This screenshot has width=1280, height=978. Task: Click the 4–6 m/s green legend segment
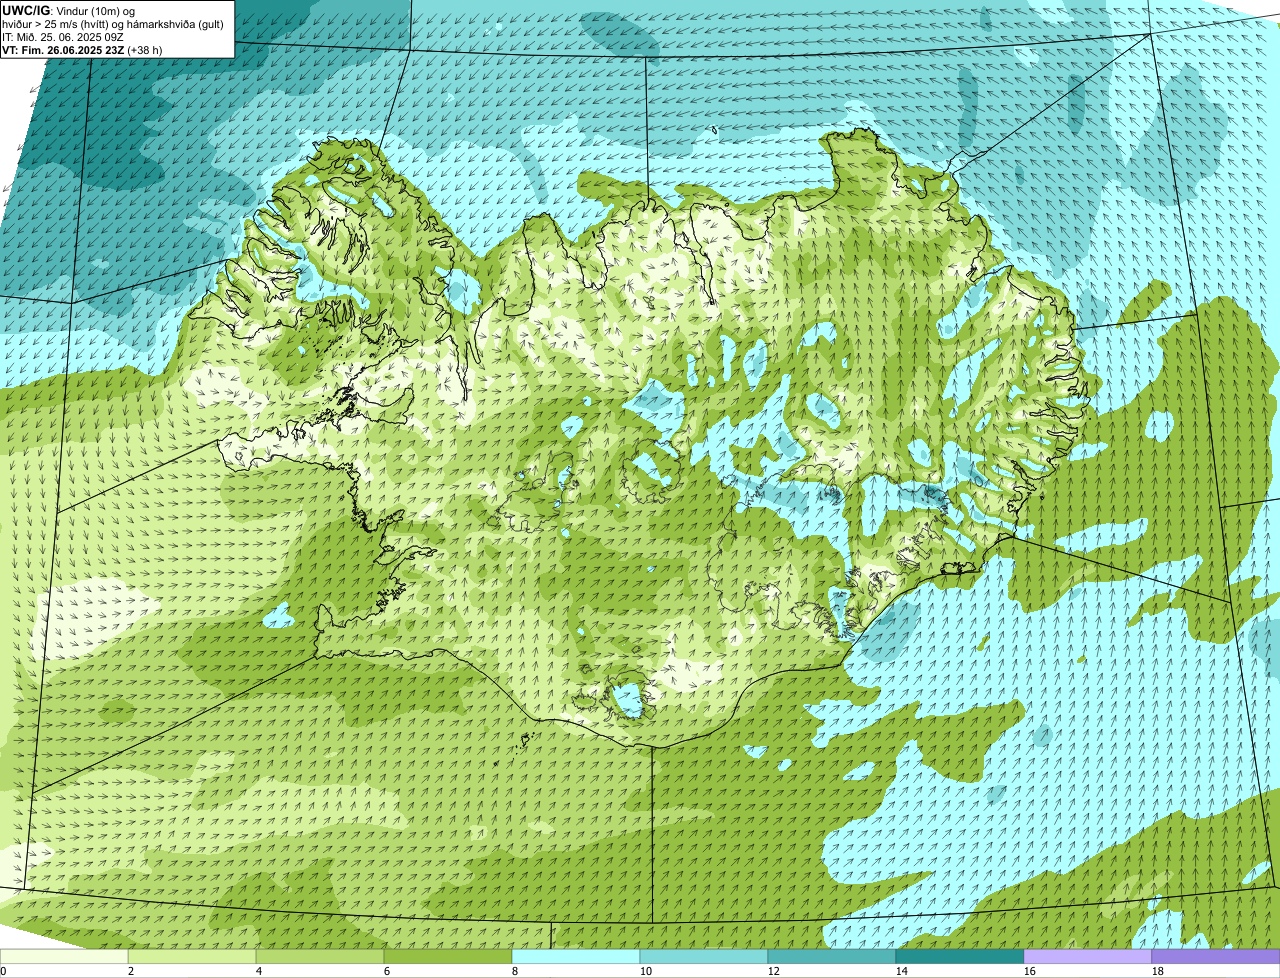[x=320, y=956]
